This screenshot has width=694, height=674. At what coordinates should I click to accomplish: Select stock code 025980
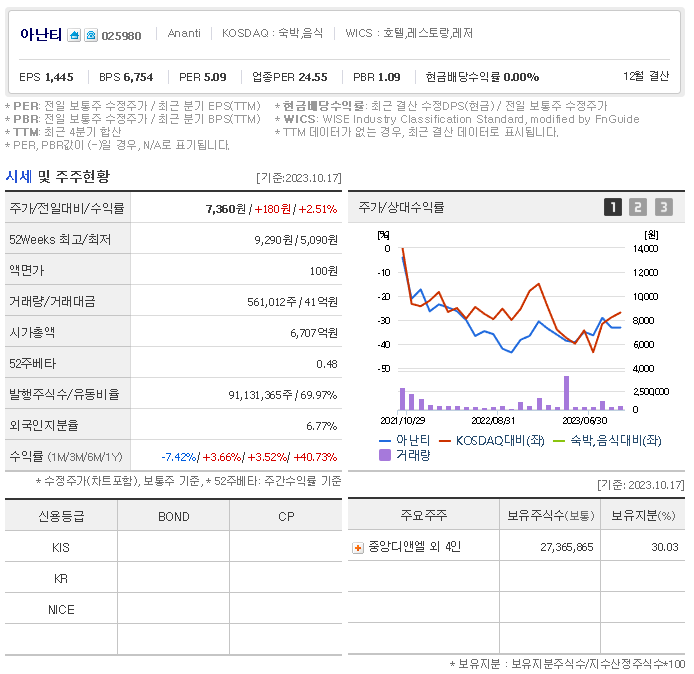121,36
